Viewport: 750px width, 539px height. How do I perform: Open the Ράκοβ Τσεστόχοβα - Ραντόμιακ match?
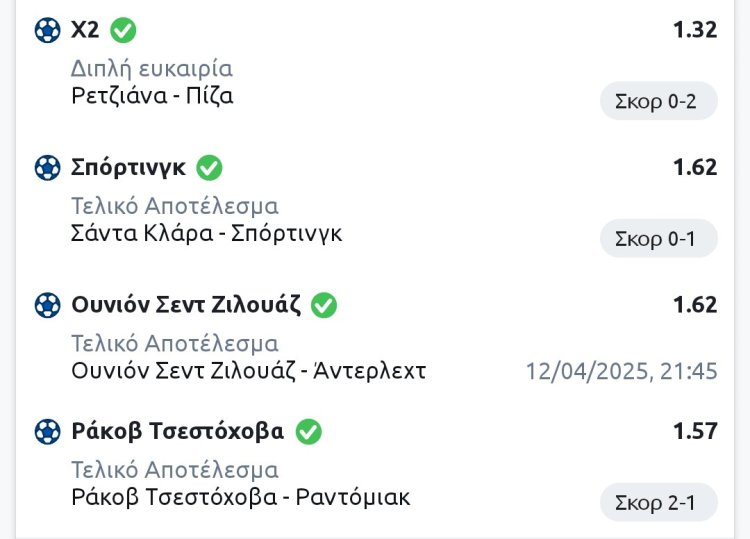(x=241, y=497)
